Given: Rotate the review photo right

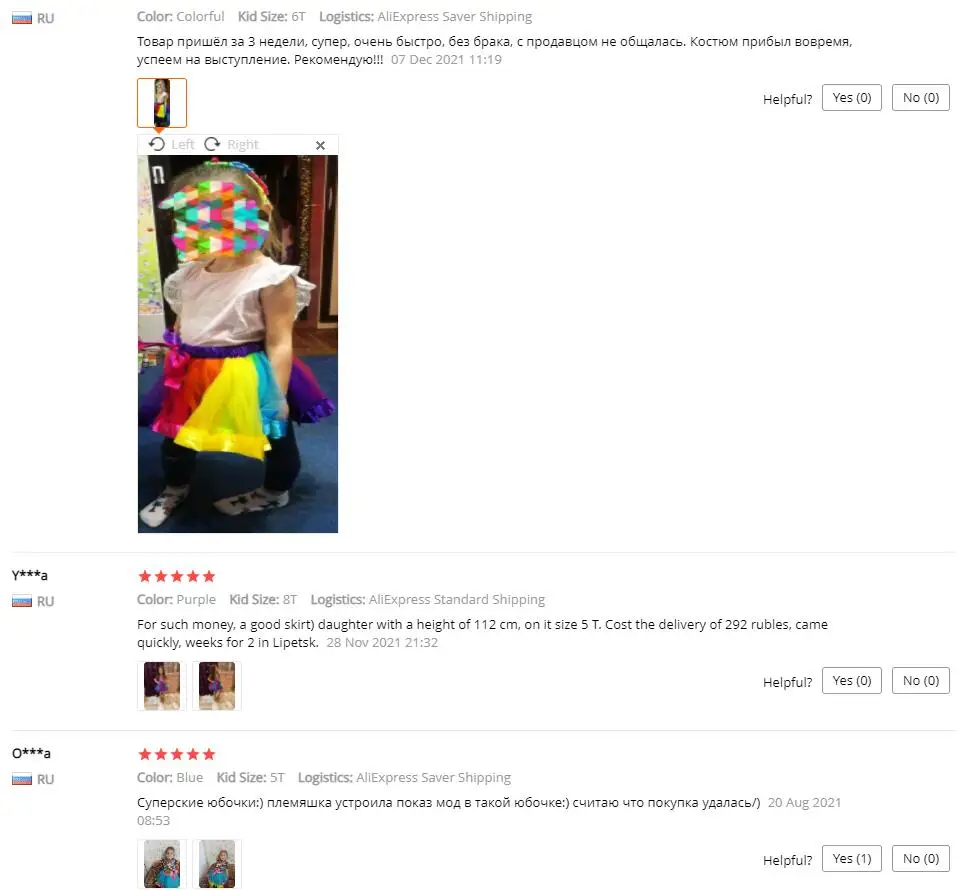Looking at the screenshot, I should pos(231,145).
